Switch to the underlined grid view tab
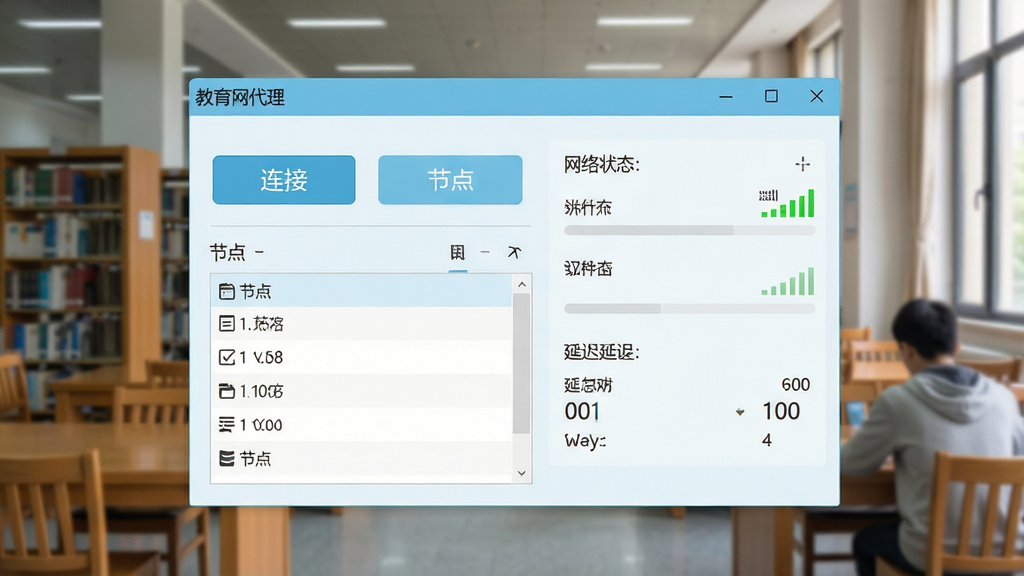1024x576 pixels. (458, 253)
